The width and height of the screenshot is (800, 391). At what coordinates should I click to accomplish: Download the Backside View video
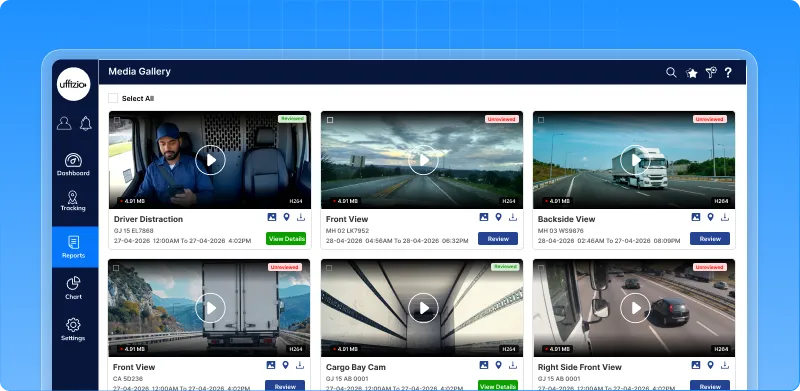point(725,217)
